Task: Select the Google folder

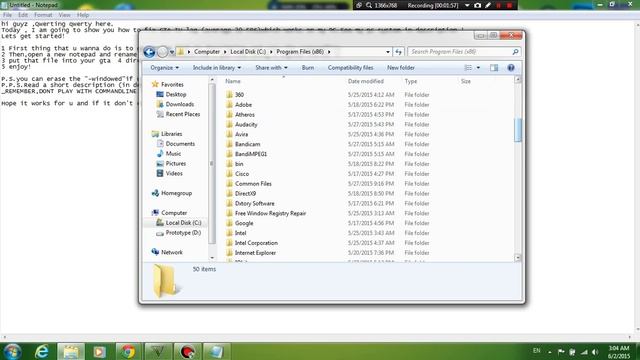Action: coord(244,223)
